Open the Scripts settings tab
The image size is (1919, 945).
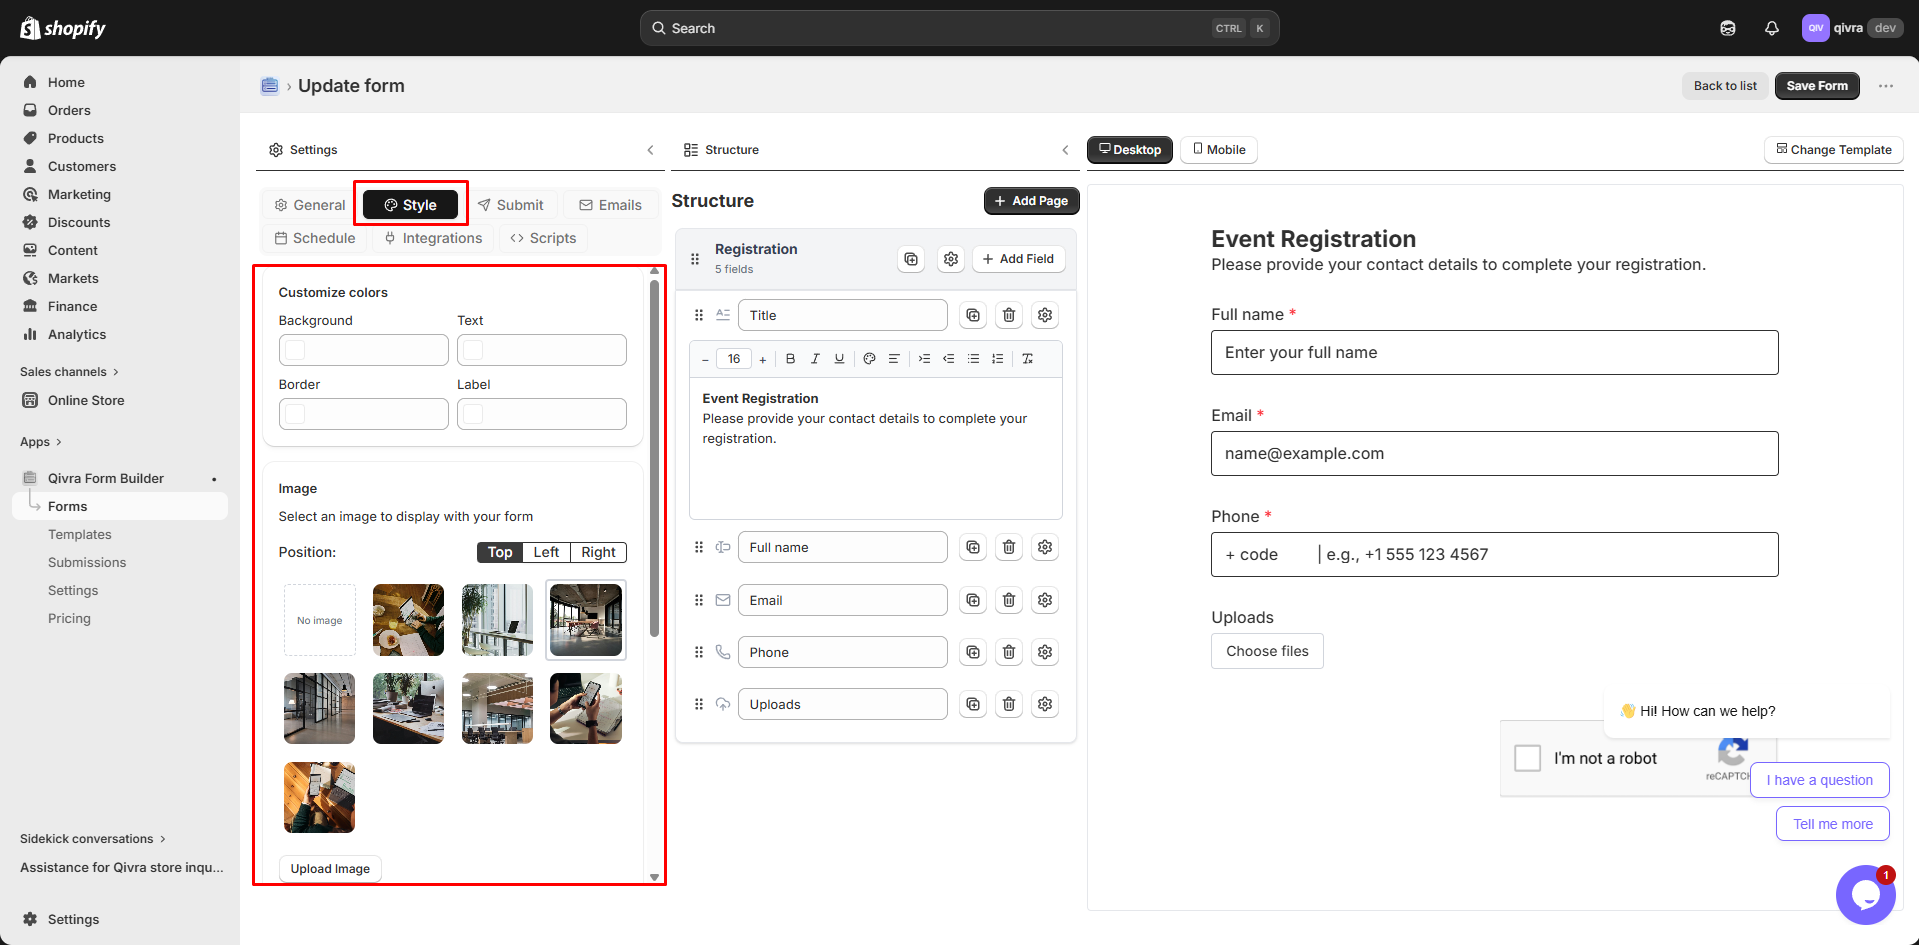[543, 238]
